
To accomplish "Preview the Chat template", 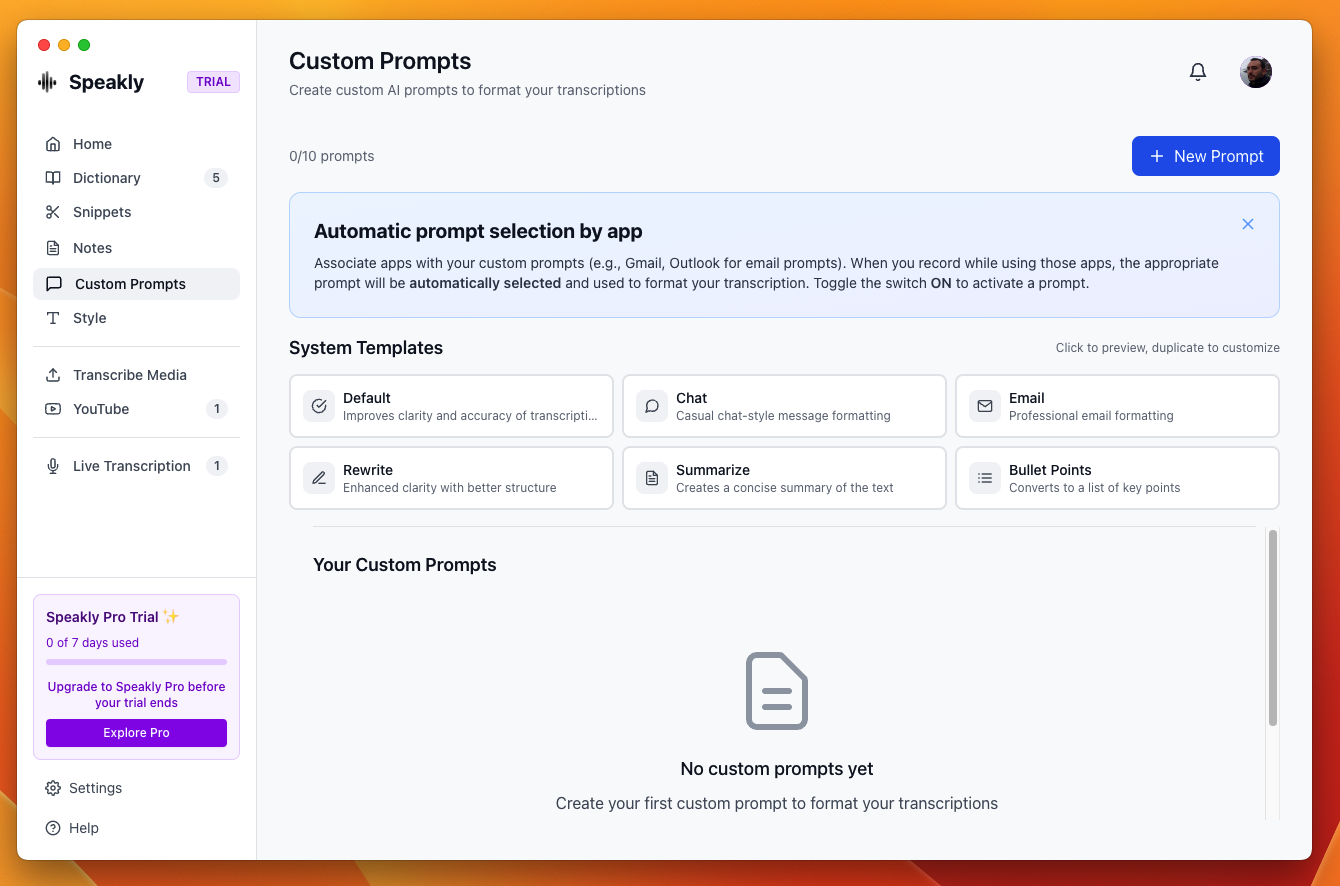I will point(784,406).
